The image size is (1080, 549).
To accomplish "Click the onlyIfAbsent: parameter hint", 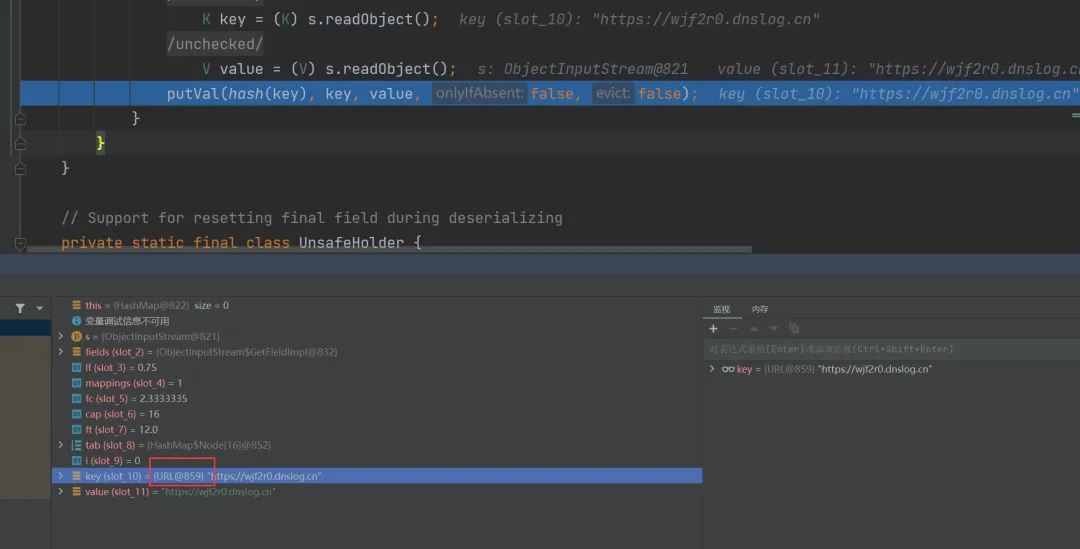I will [x=479, y=93].
